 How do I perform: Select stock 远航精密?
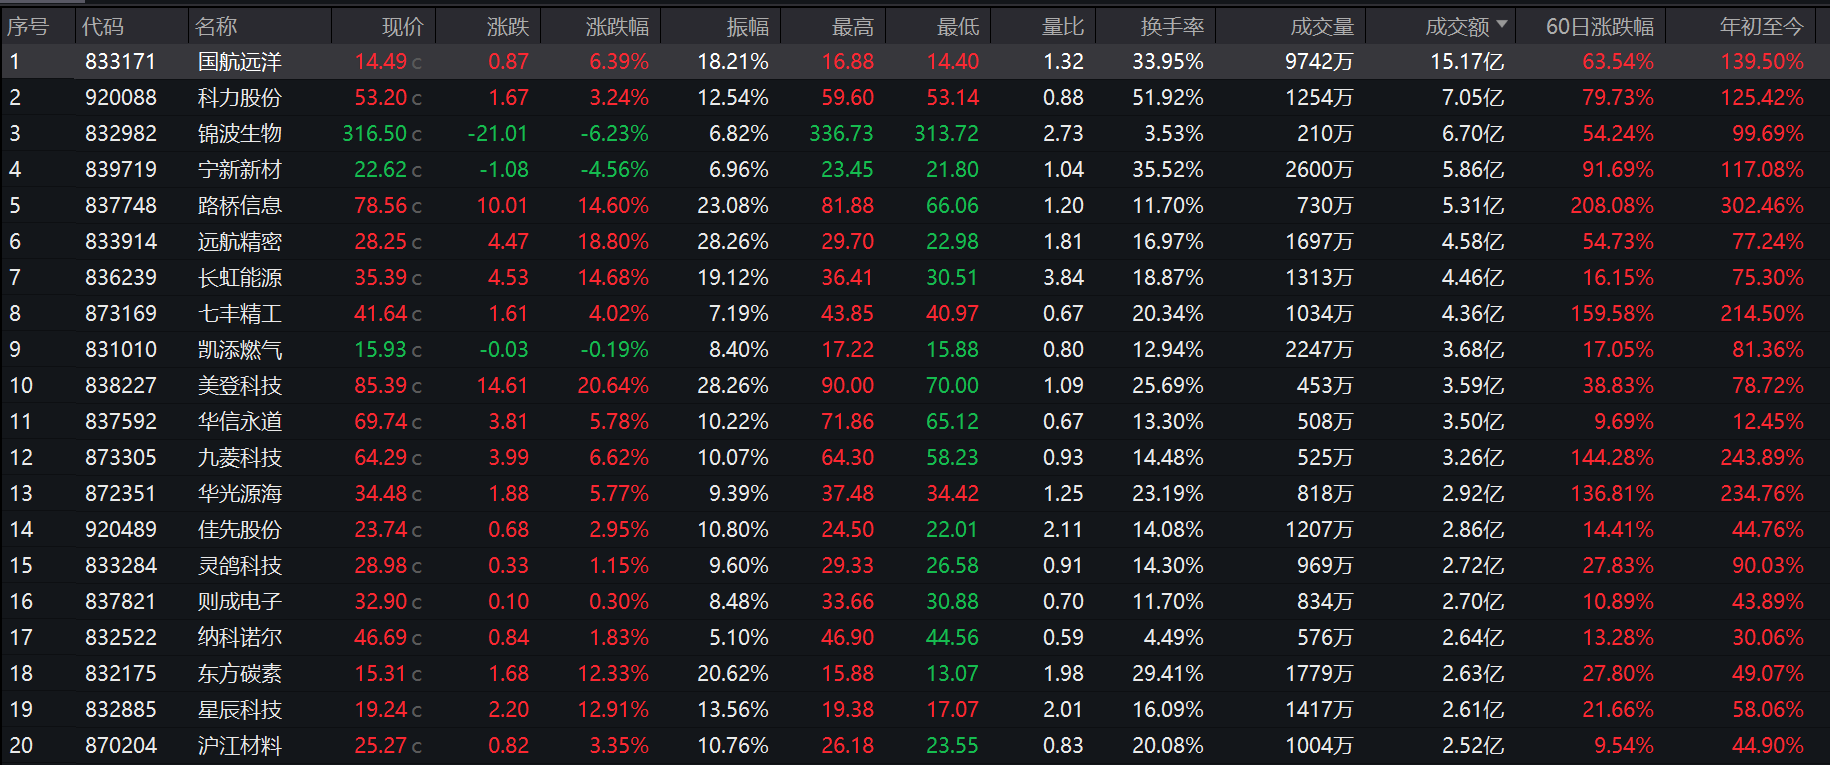click(240, 242)
